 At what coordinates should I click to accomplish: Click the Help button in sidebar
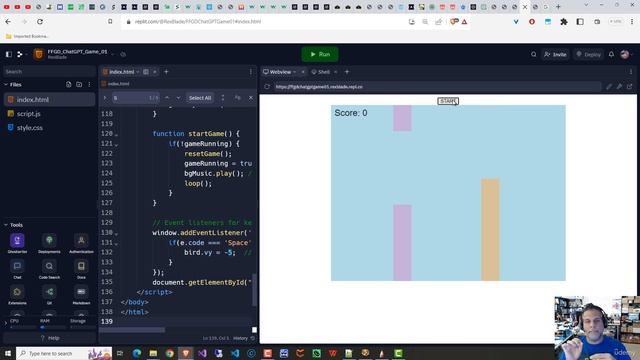(49, 338)
